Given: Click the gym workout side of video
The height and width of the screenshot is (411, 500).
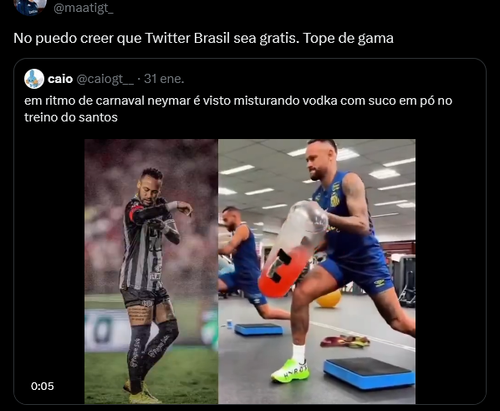Looking at the screenshot, I should pos(317,271).
